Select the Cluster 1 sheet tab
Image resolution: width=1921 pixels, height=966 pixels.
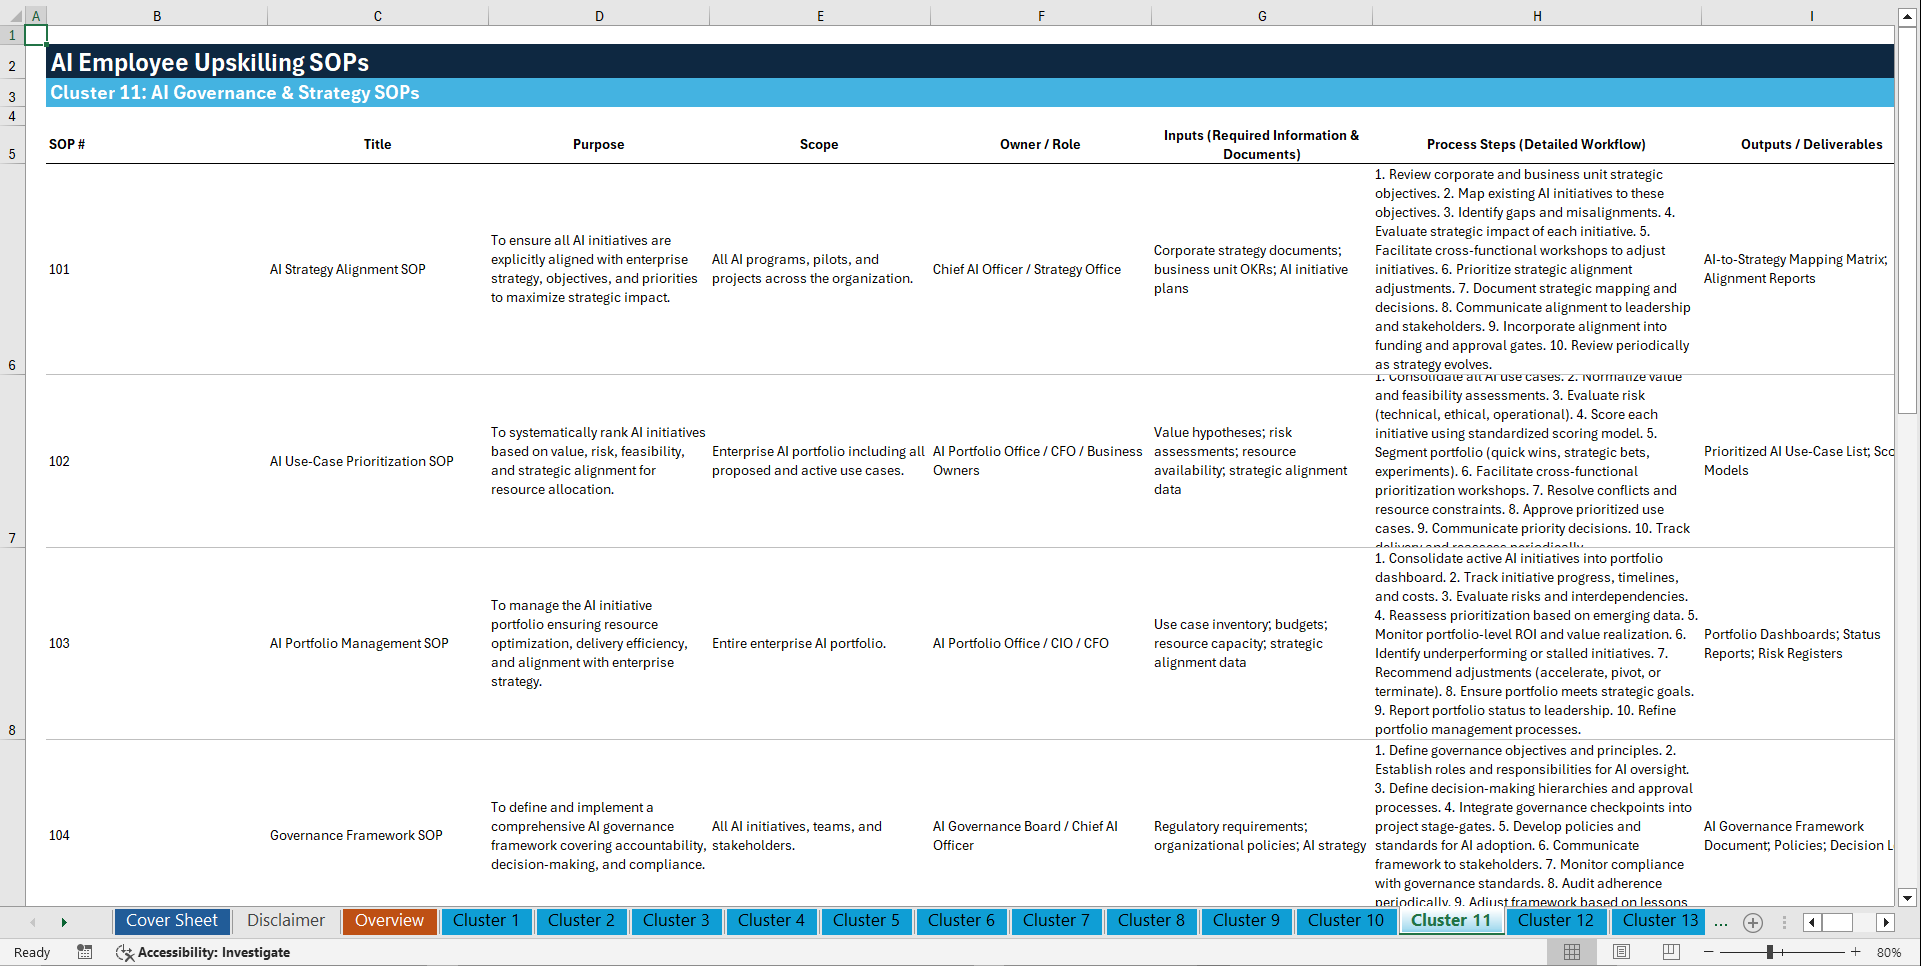[x=486, y=921]
